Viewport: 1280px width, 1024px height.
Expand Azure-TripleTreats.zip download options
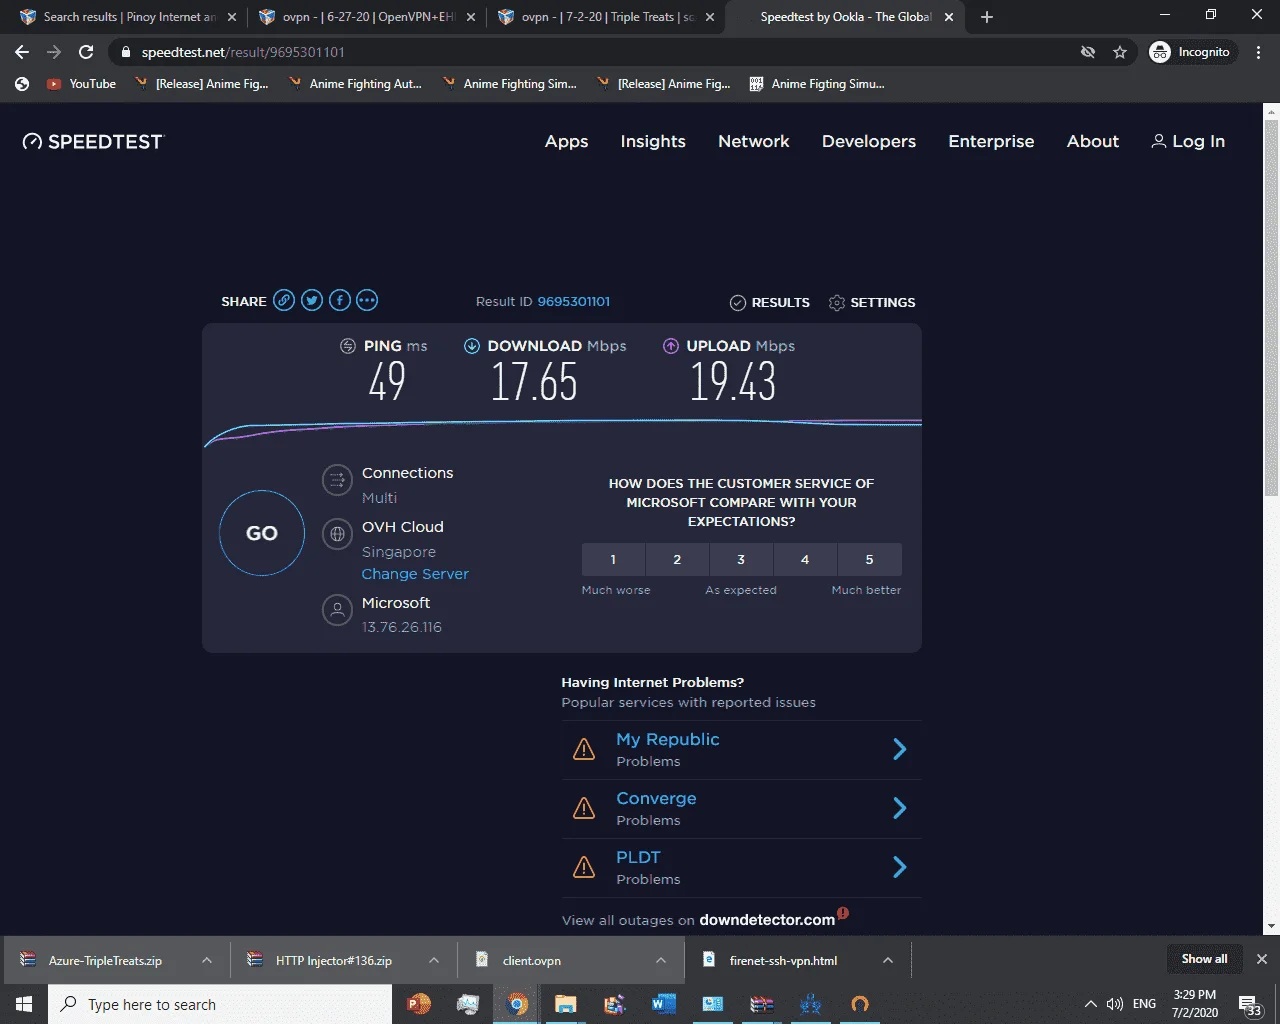(207, 960)
